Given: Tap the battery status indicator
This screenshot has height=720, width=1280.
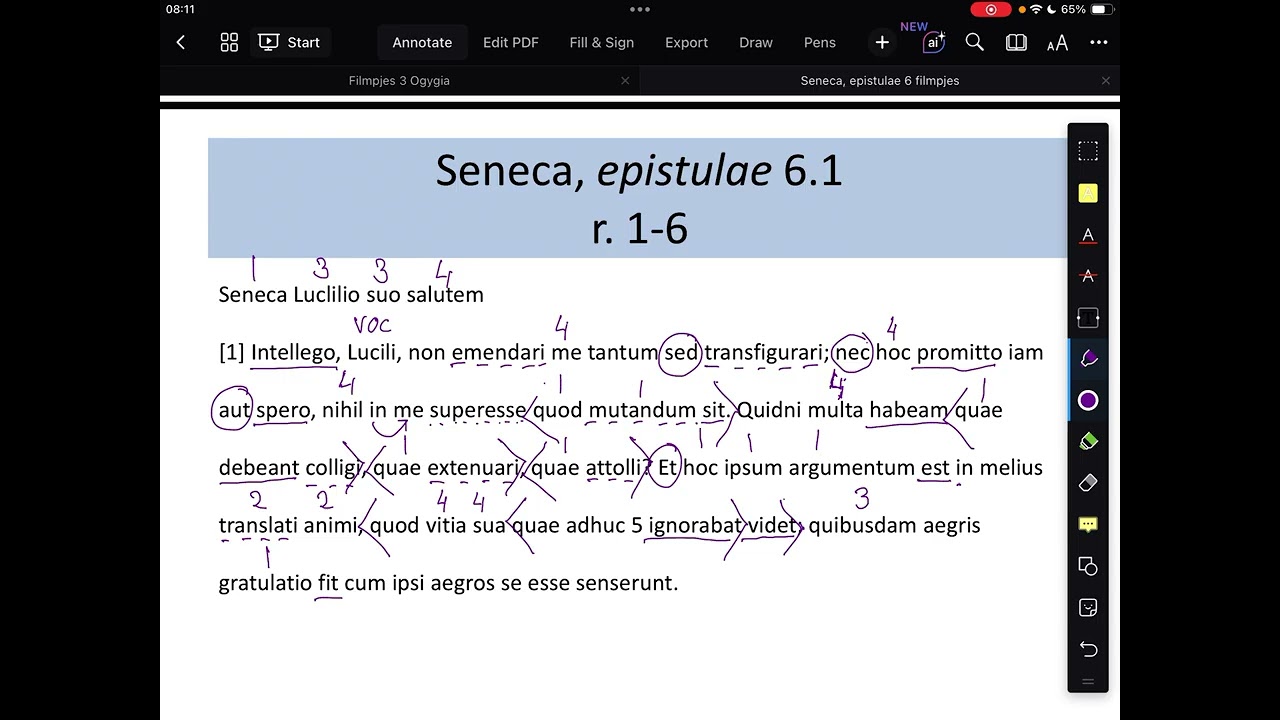Looking at the screenshot, I should pyautogui.click(x=1100, y=9).
